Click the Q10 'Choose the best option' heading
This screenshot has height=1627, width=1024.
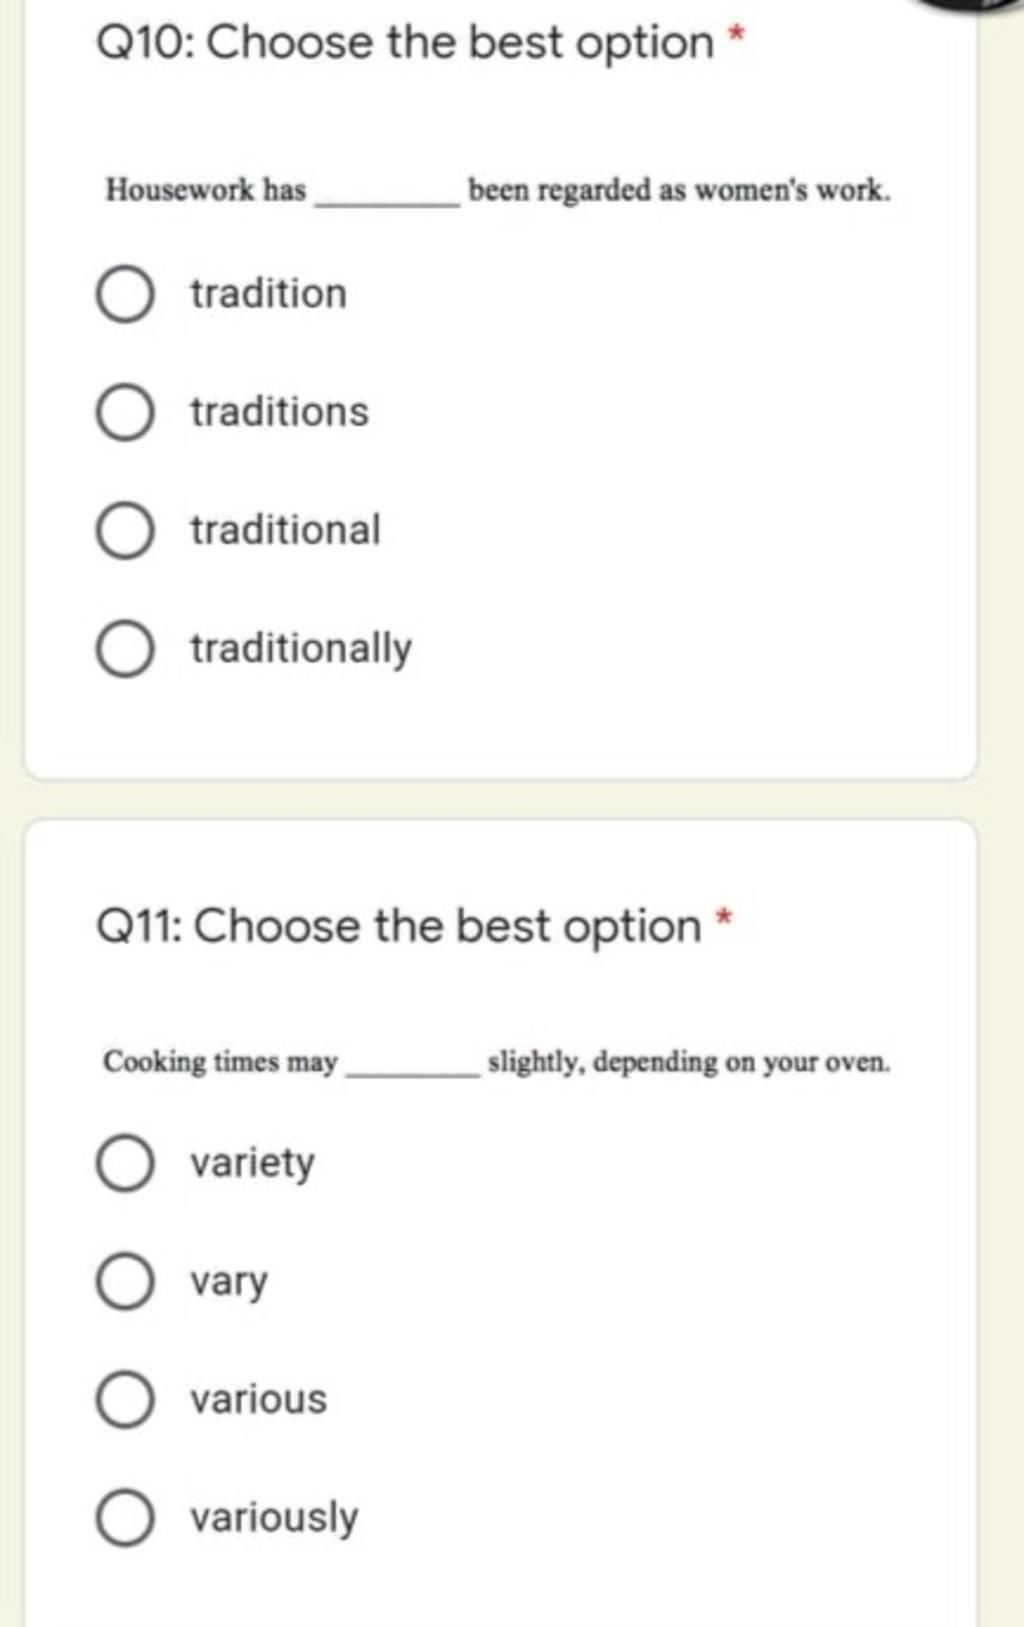[405, 43]
